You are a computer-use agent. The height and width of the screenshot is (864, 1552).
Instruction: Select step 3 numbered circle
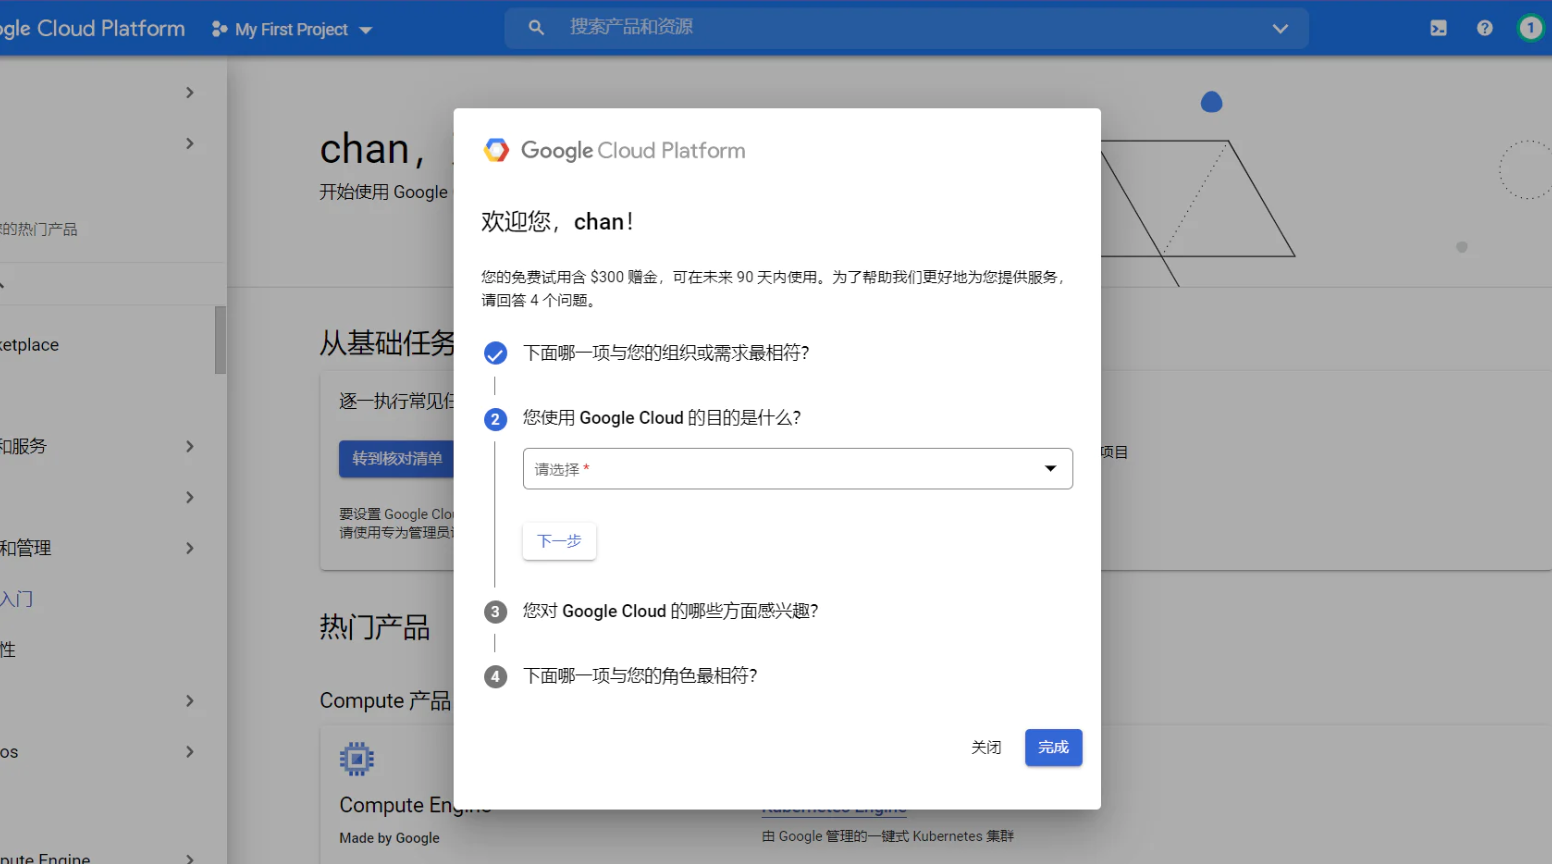pyautogui.click(x=495, y=612)
